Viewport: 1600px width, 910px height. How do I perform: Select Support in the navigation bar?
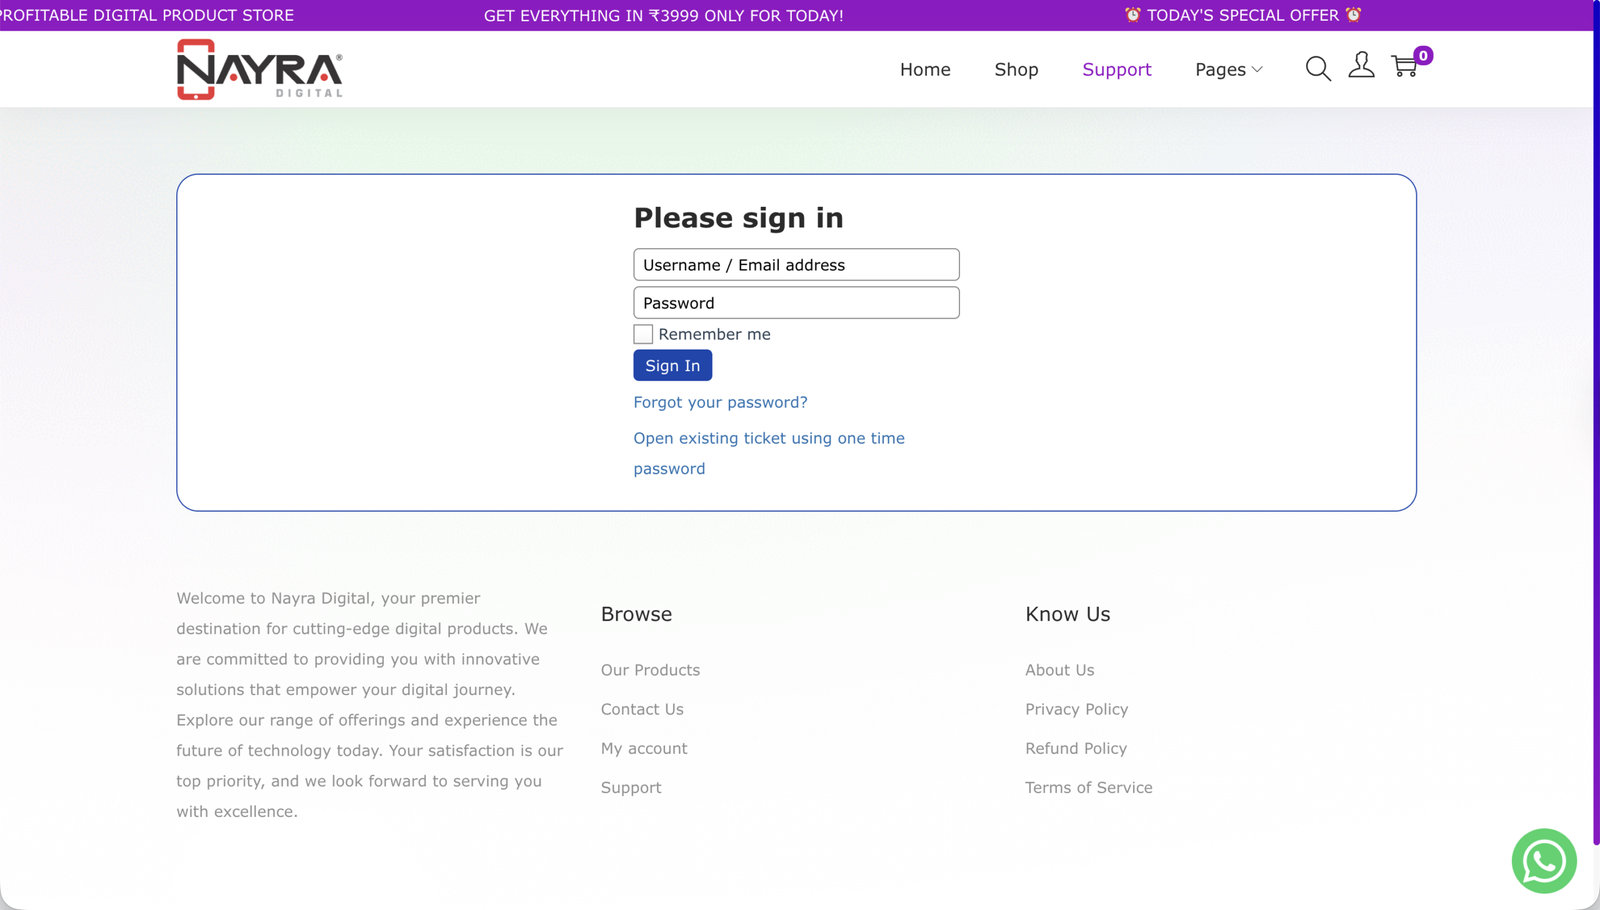[1116, 69]
